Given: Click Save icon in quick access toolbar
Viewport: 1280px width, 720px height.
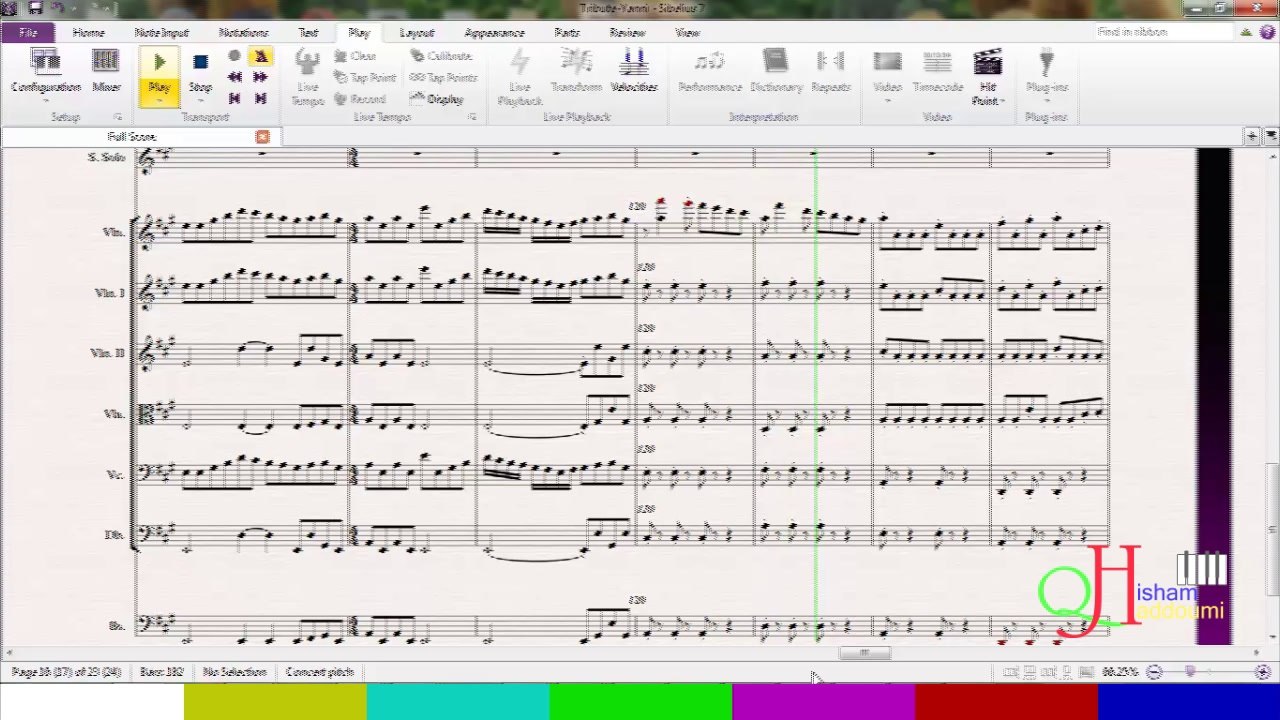Looking at the screenshot, I should [35, 8].
